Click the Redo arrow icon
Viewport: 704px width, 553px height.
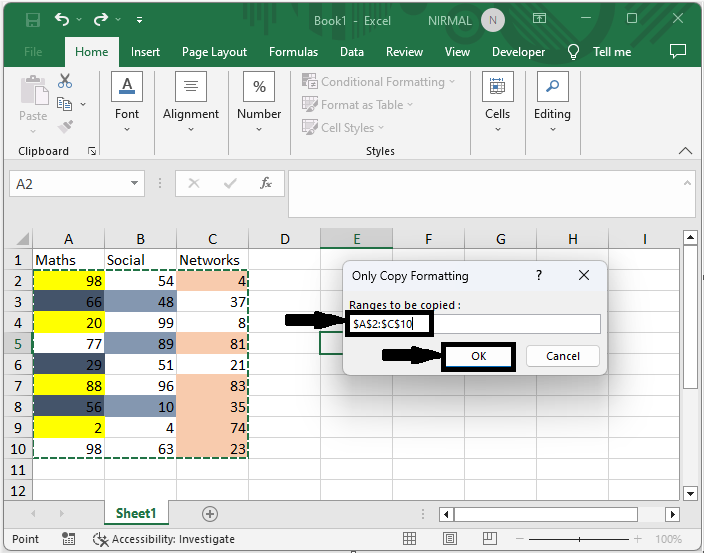point(101,20)
